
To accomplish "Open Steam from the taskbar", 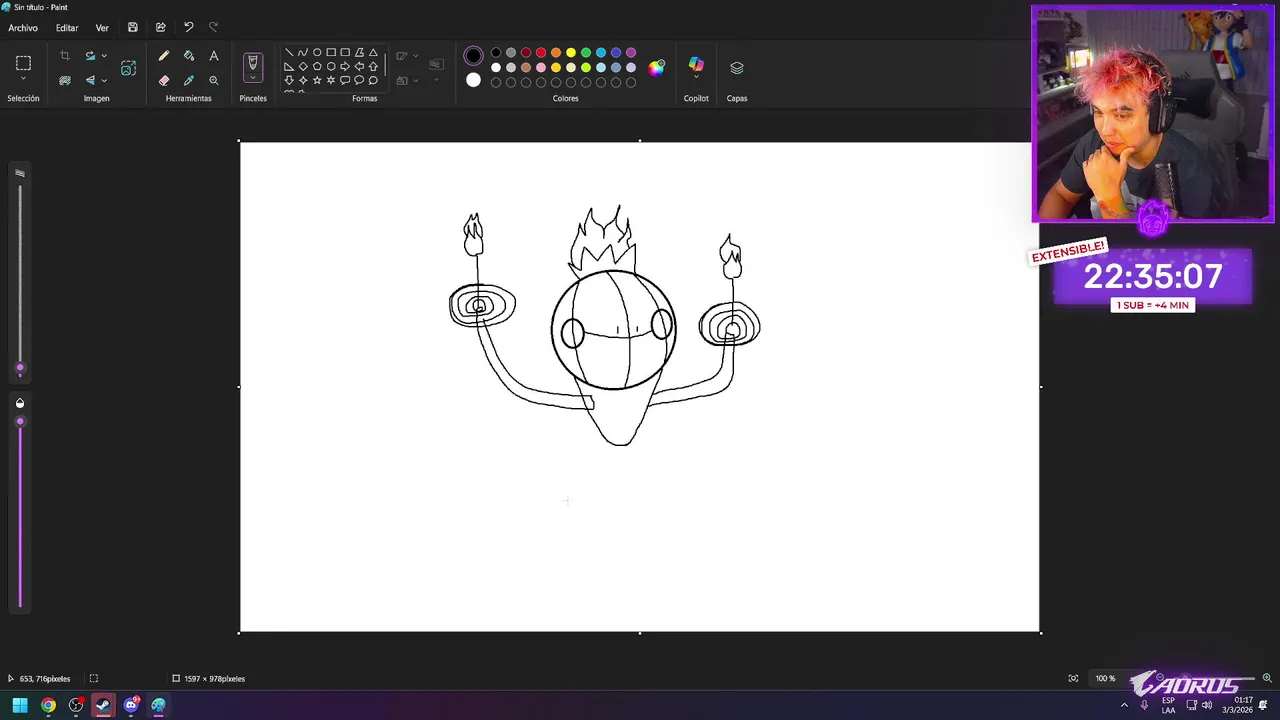I will point(103,705).
